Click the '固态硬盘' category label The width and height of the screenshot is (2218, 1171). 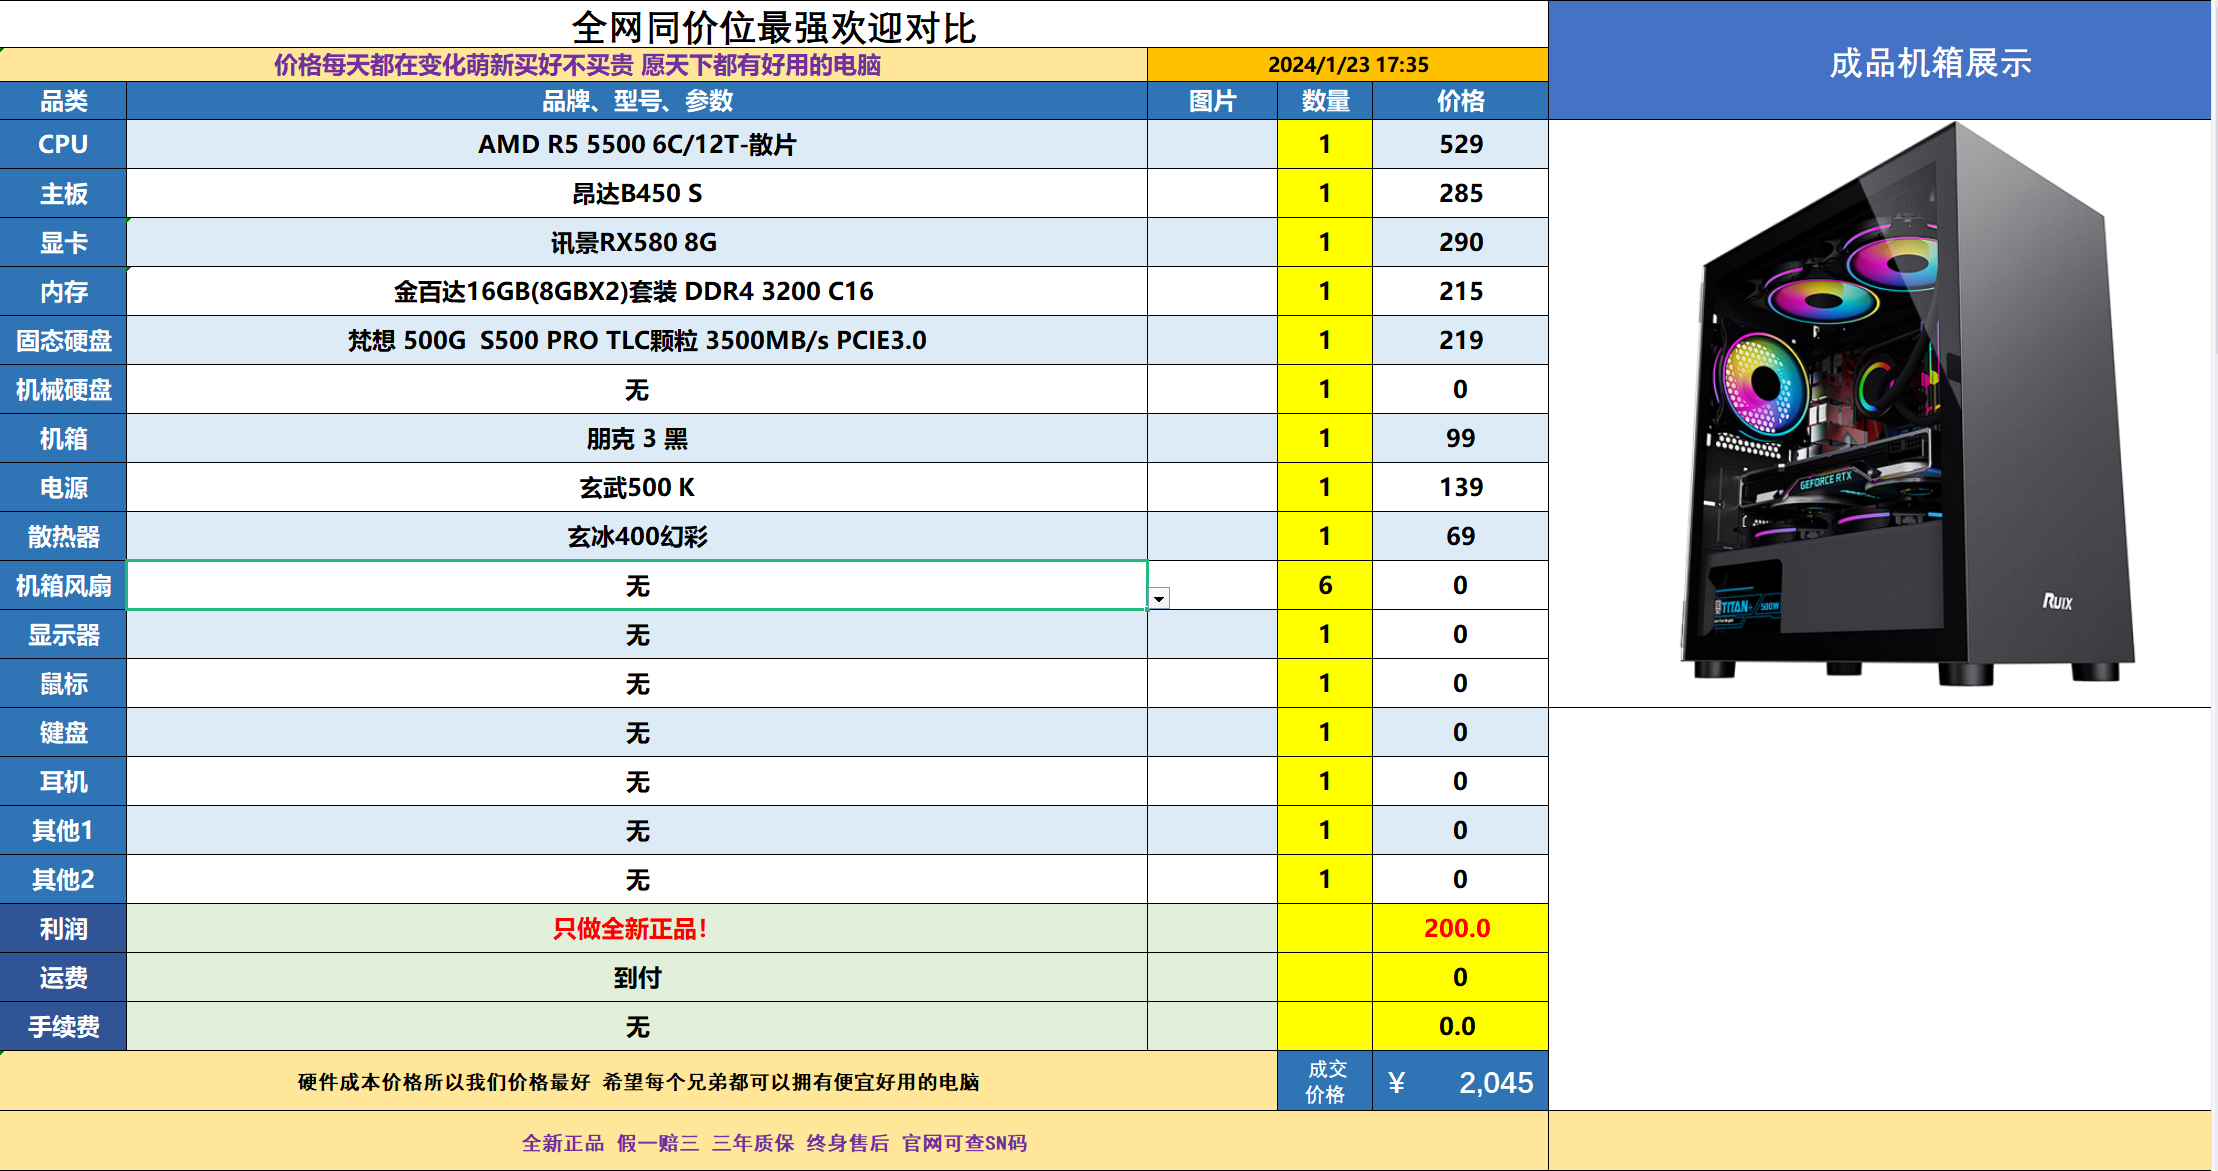63,340
